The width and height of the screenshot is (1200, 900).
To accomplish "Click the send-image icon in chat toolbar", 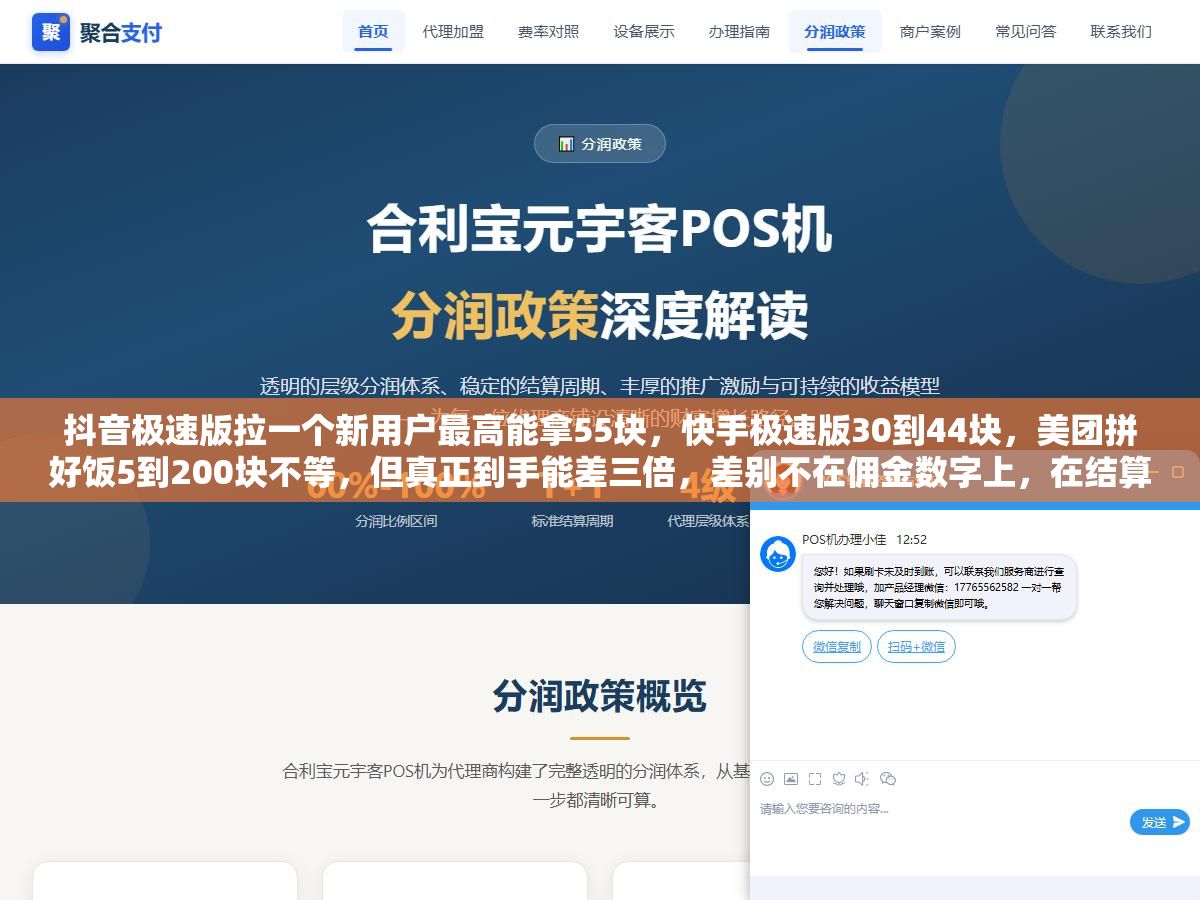I will pyautogui.click(x=791, y=778).
